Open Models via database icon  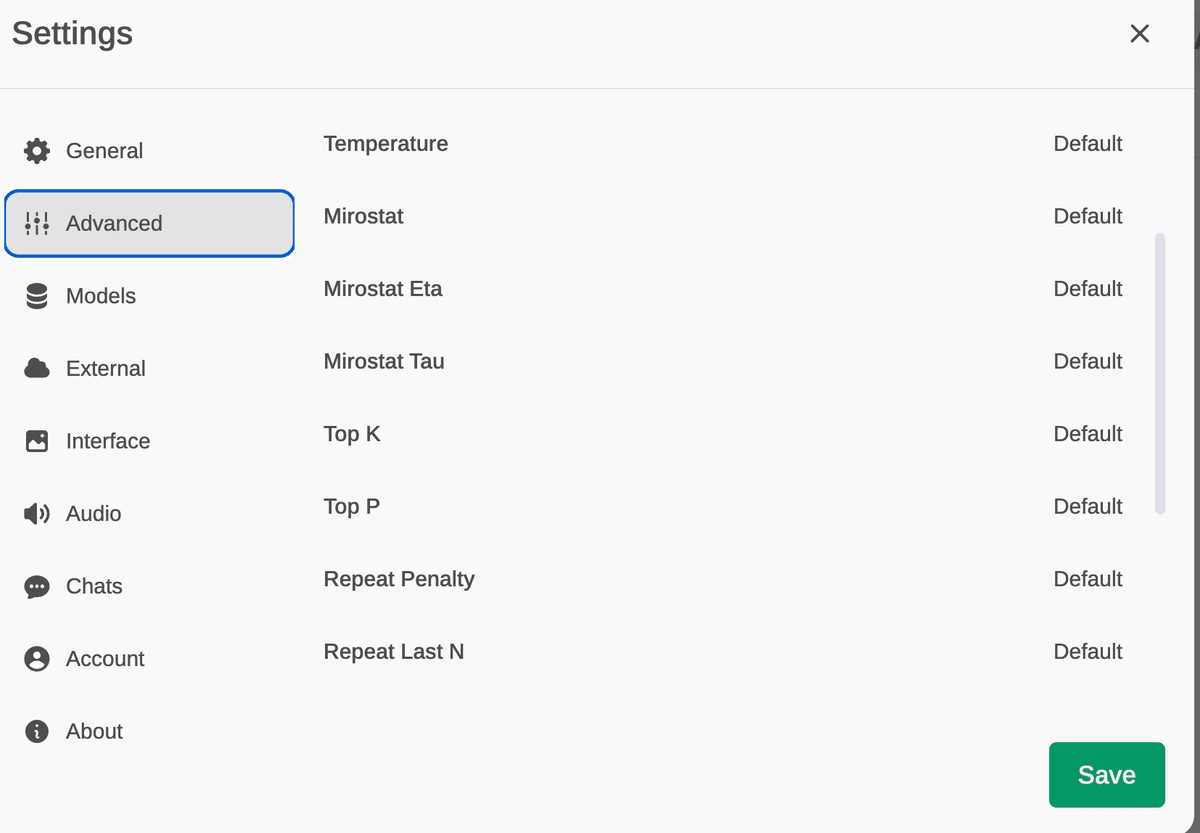click(37, 296)
